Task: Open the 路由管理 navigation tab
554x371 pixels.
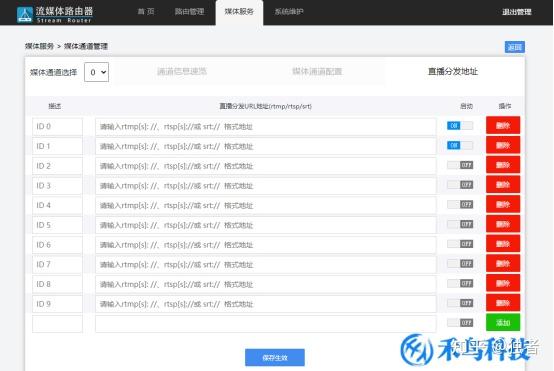Action: 189,12
